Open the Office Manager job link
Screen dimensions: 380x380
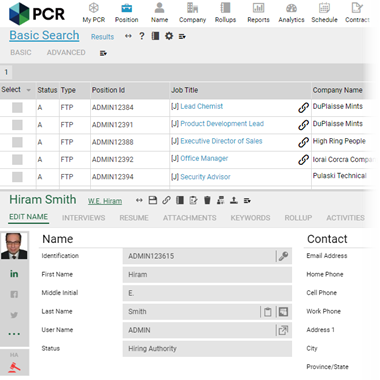pyautogui.click(x=204, y=158)
